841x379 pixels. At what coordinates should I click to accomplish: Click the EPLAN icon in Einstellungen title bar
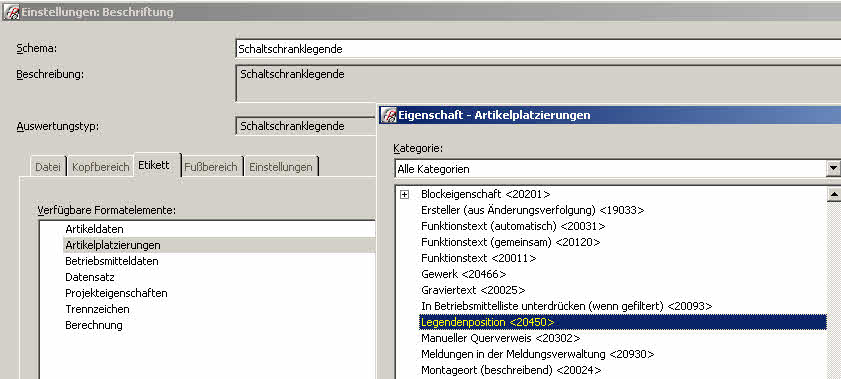click(11, 12)
